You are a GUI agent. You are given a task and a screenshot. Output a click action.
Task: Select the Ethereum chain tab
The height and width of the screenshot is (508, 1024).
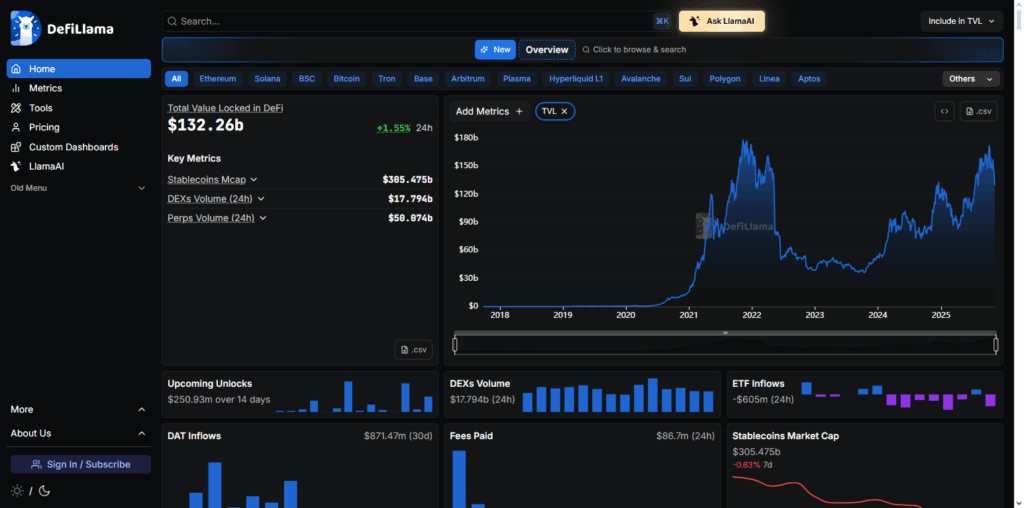coord(217,79)
